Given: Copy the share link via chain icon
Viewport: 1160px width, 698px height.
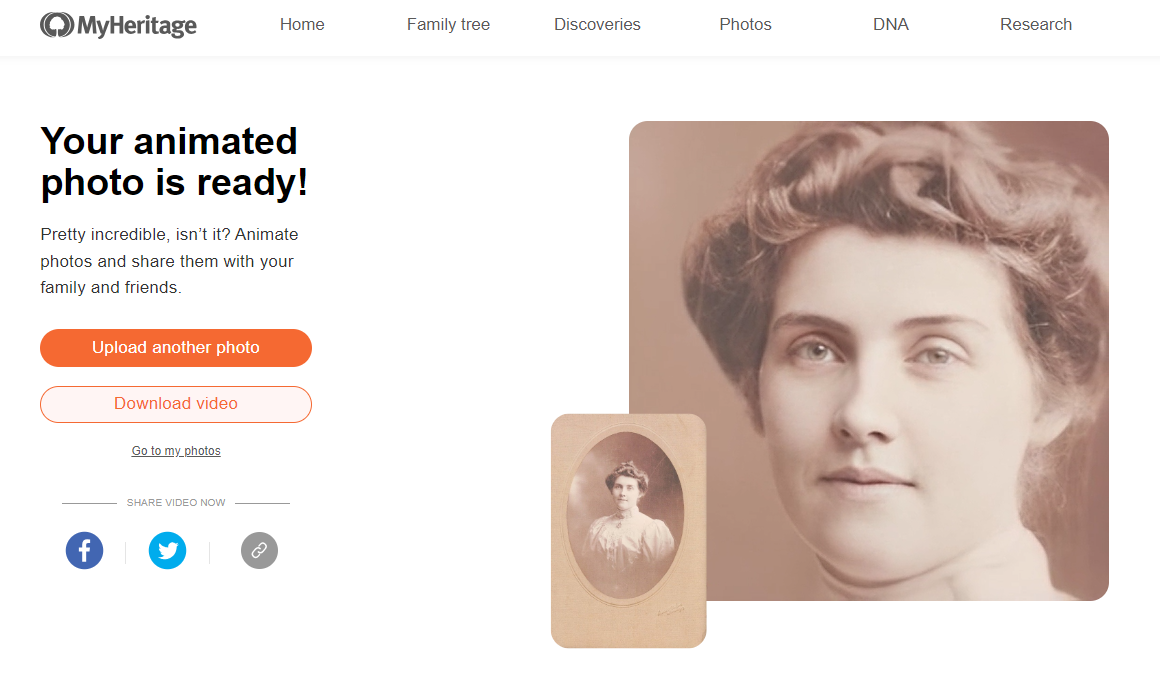Looking at the screenshot, I should point(259,550).
